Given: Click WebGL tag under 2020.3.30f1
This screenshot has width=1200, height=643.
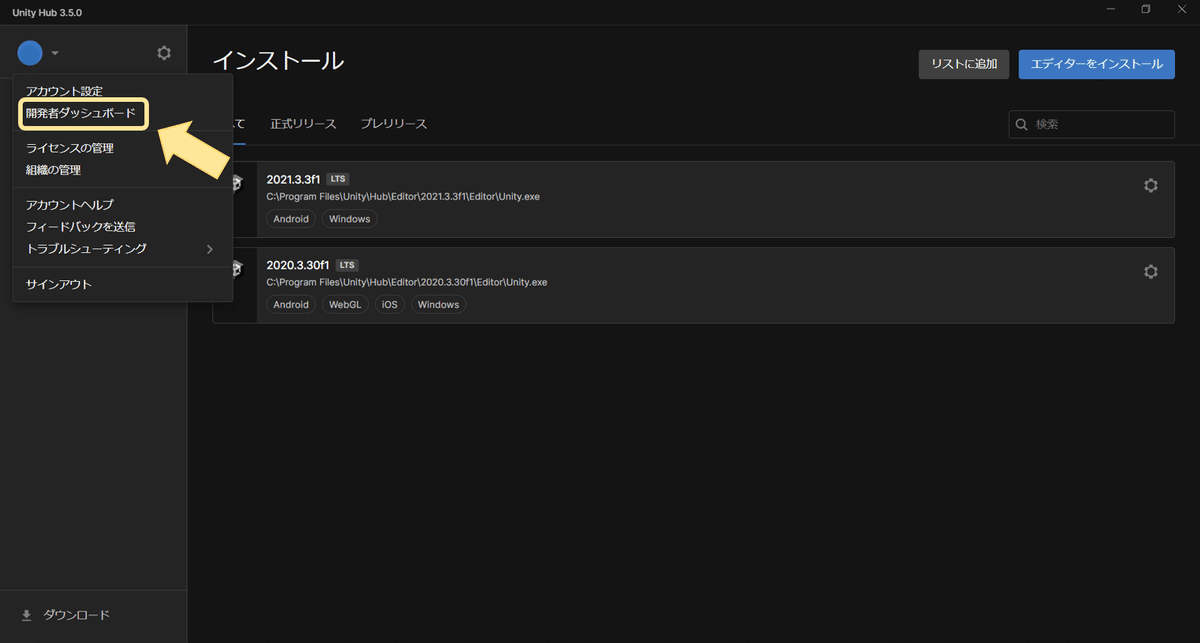Looking at the screenshot, I should pos(346,305).
